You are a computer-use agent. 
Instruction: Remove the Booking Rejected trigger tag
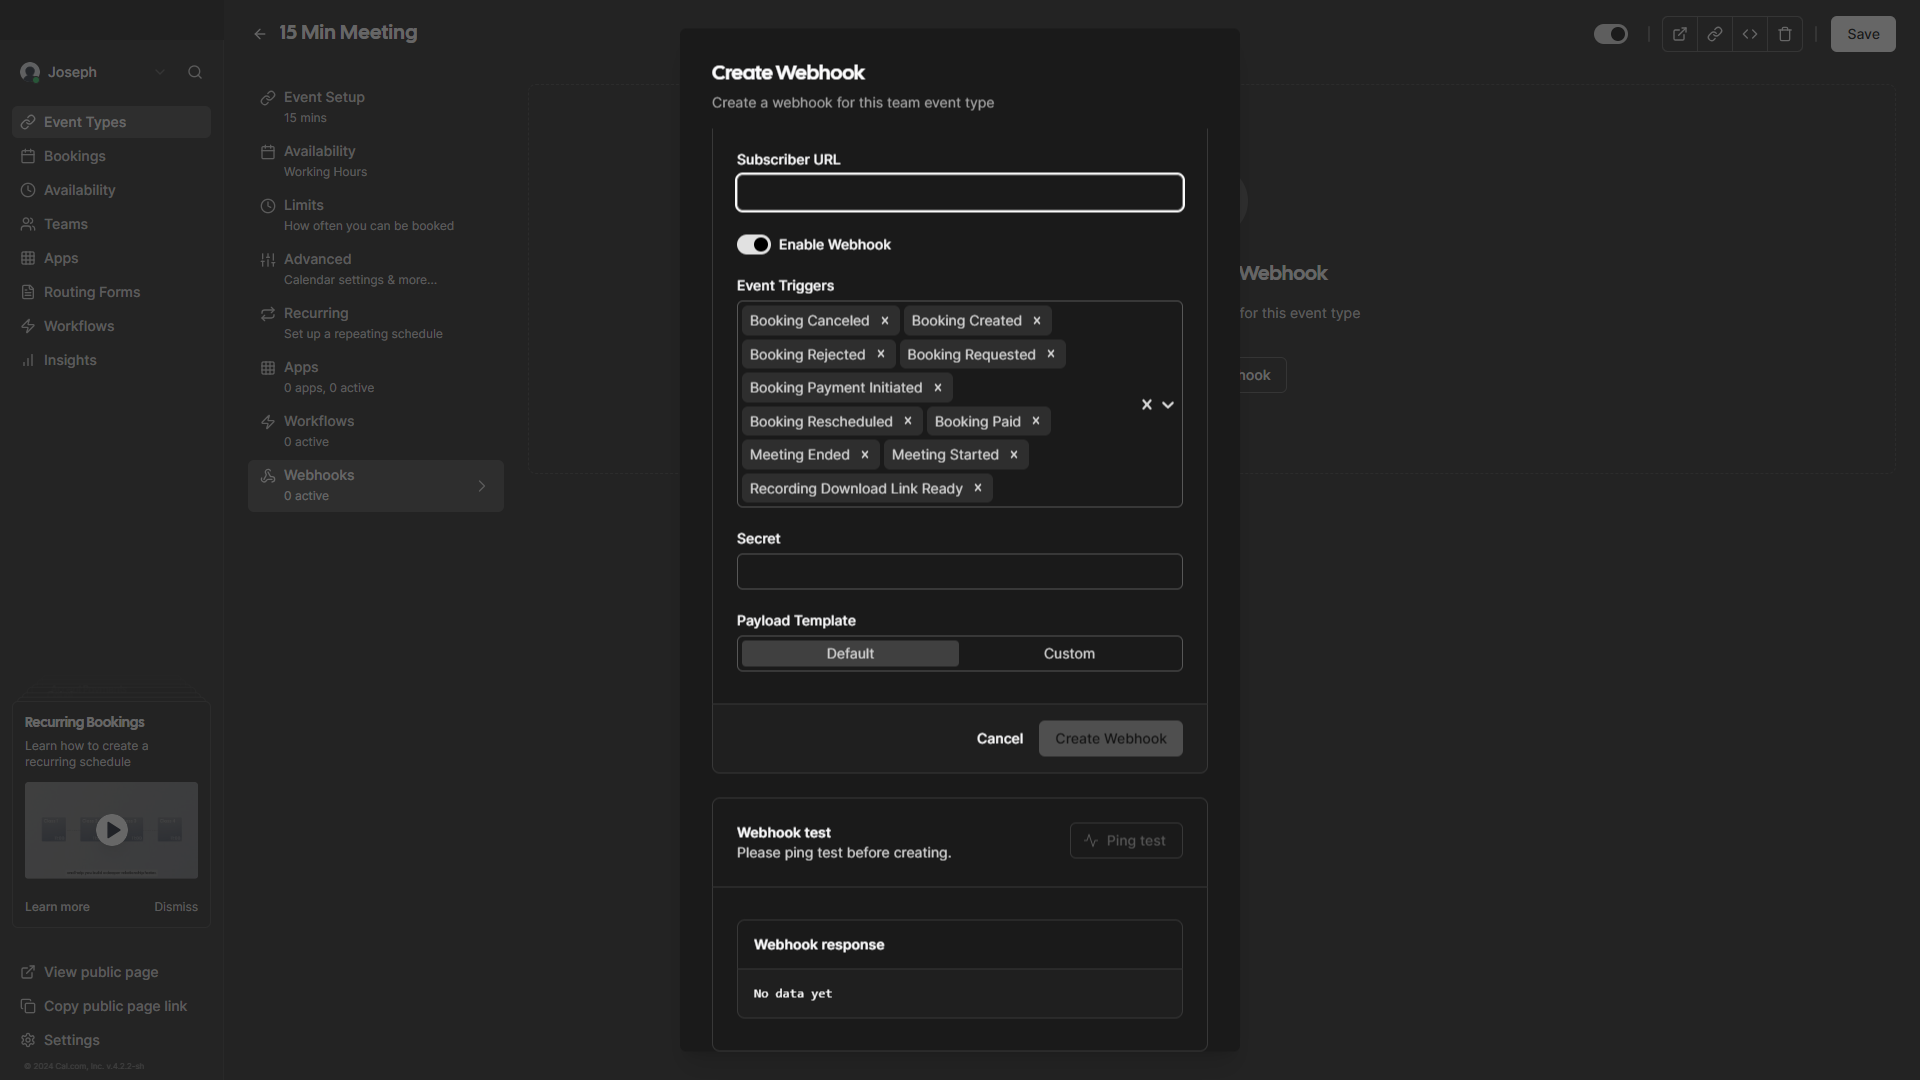(x=881, y=354)
